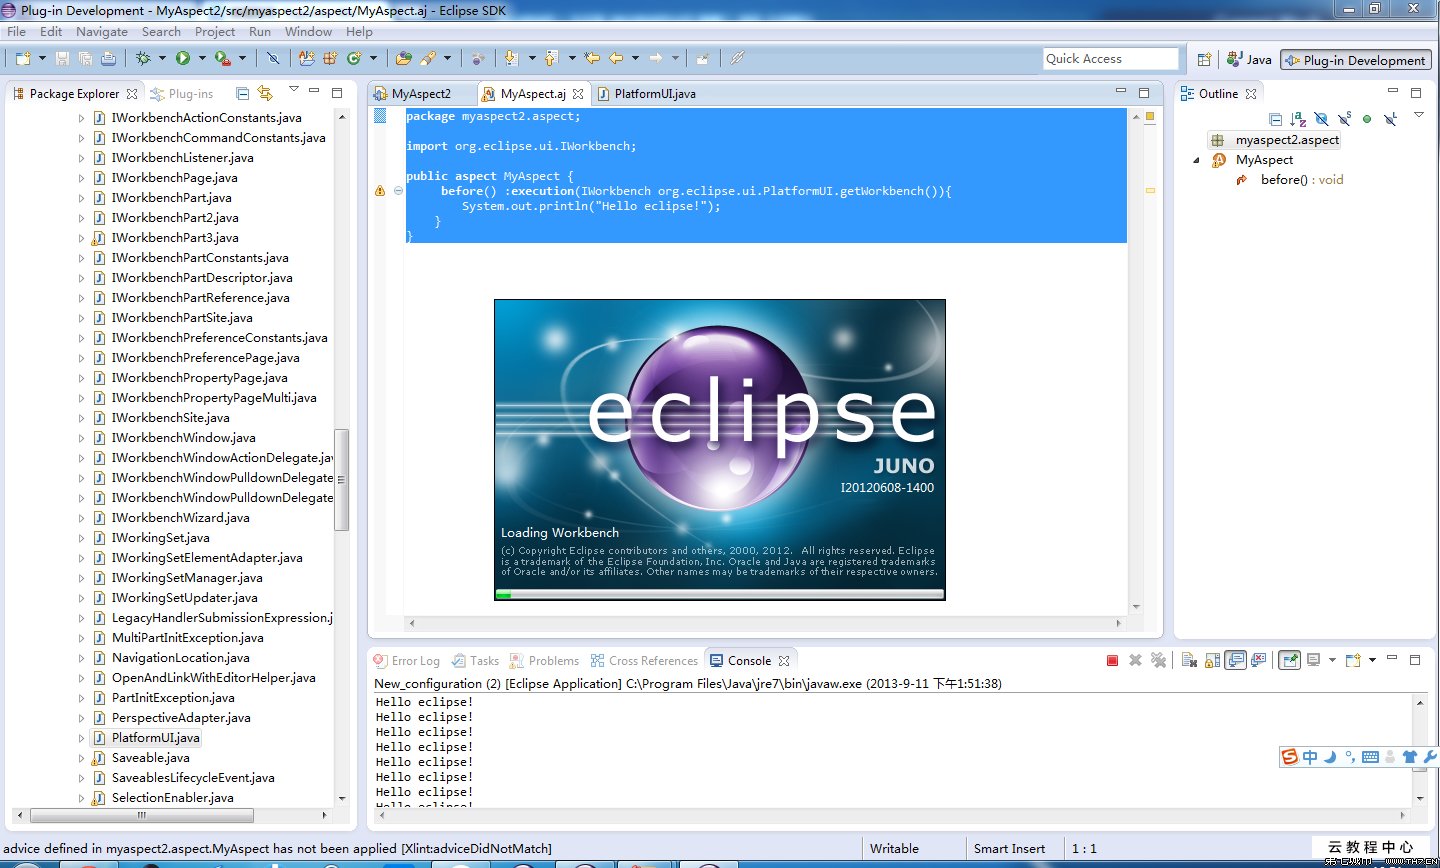Navigate back with the yellow left arrow
1440x868 pixels.
coord(616,58)
